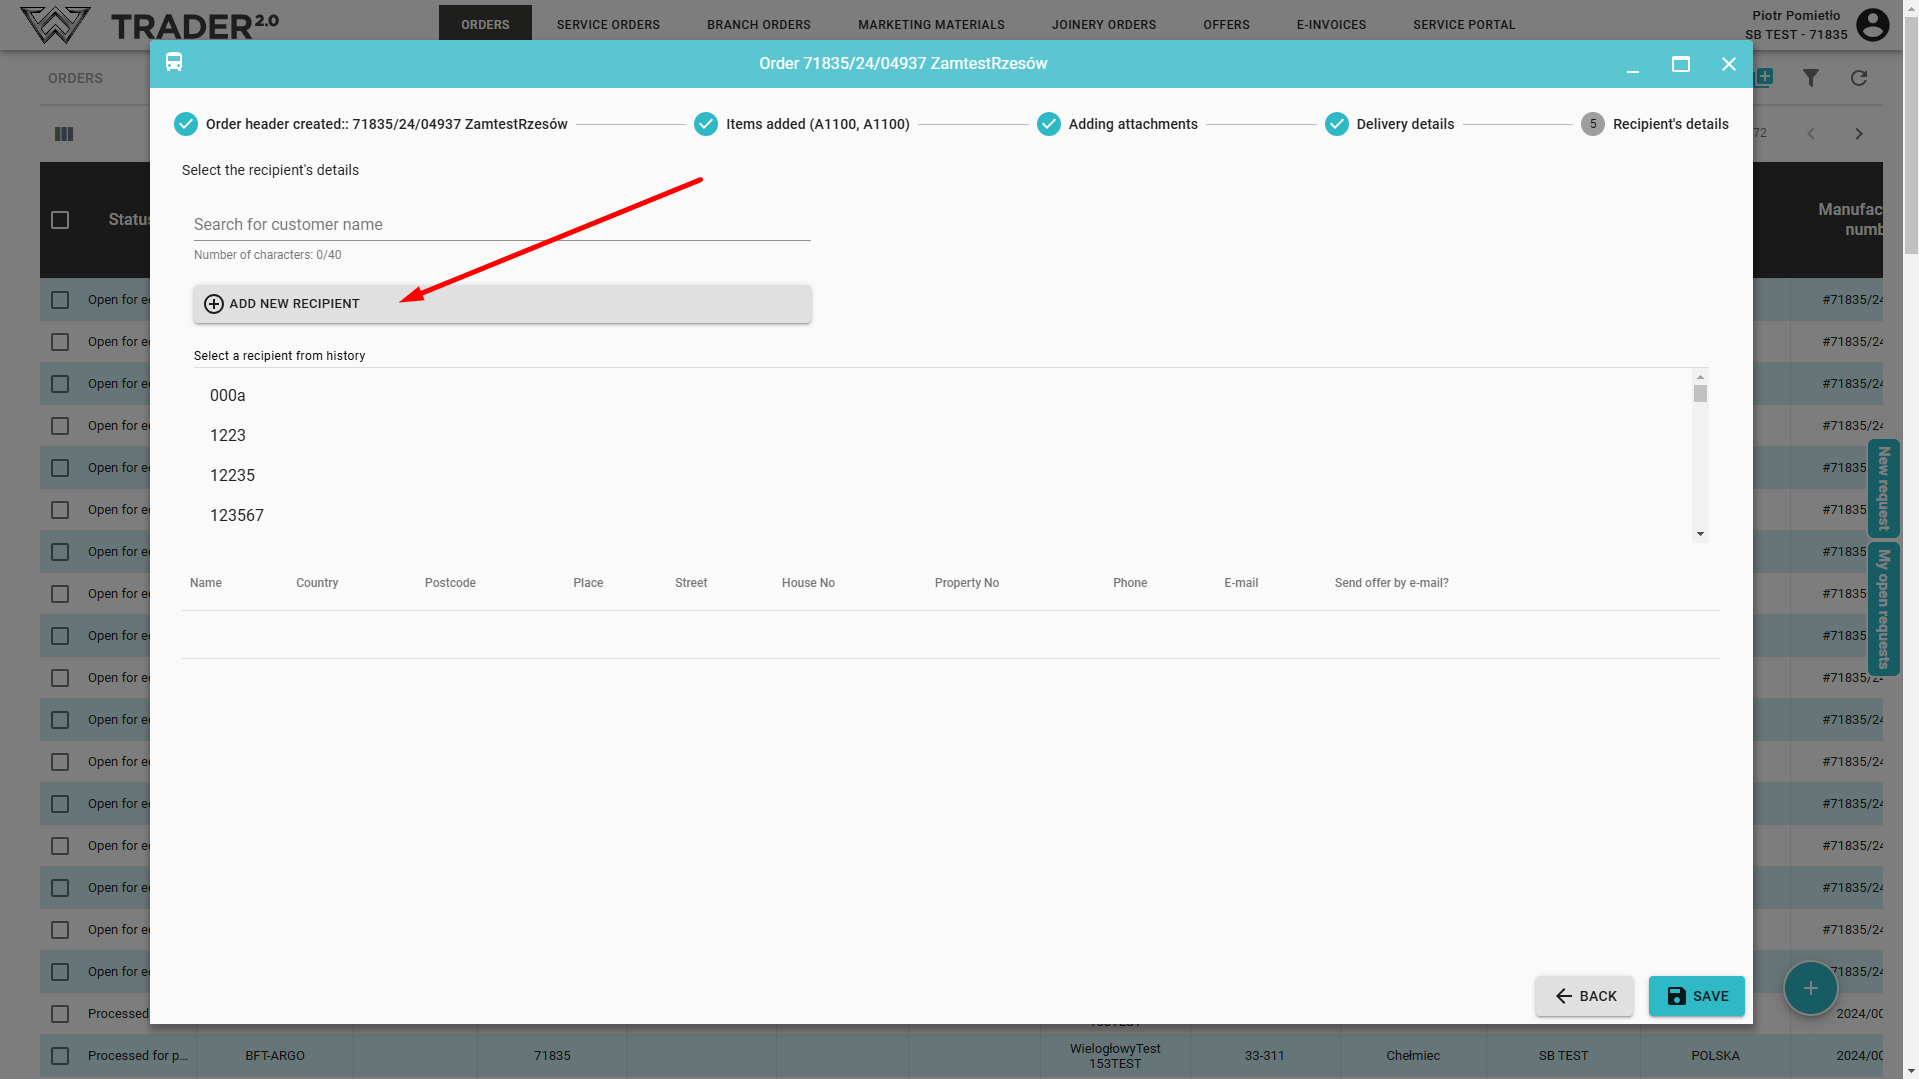Click the user account avatar icon
This screenshot has width=1919, height=1079.
[1872, 24]
